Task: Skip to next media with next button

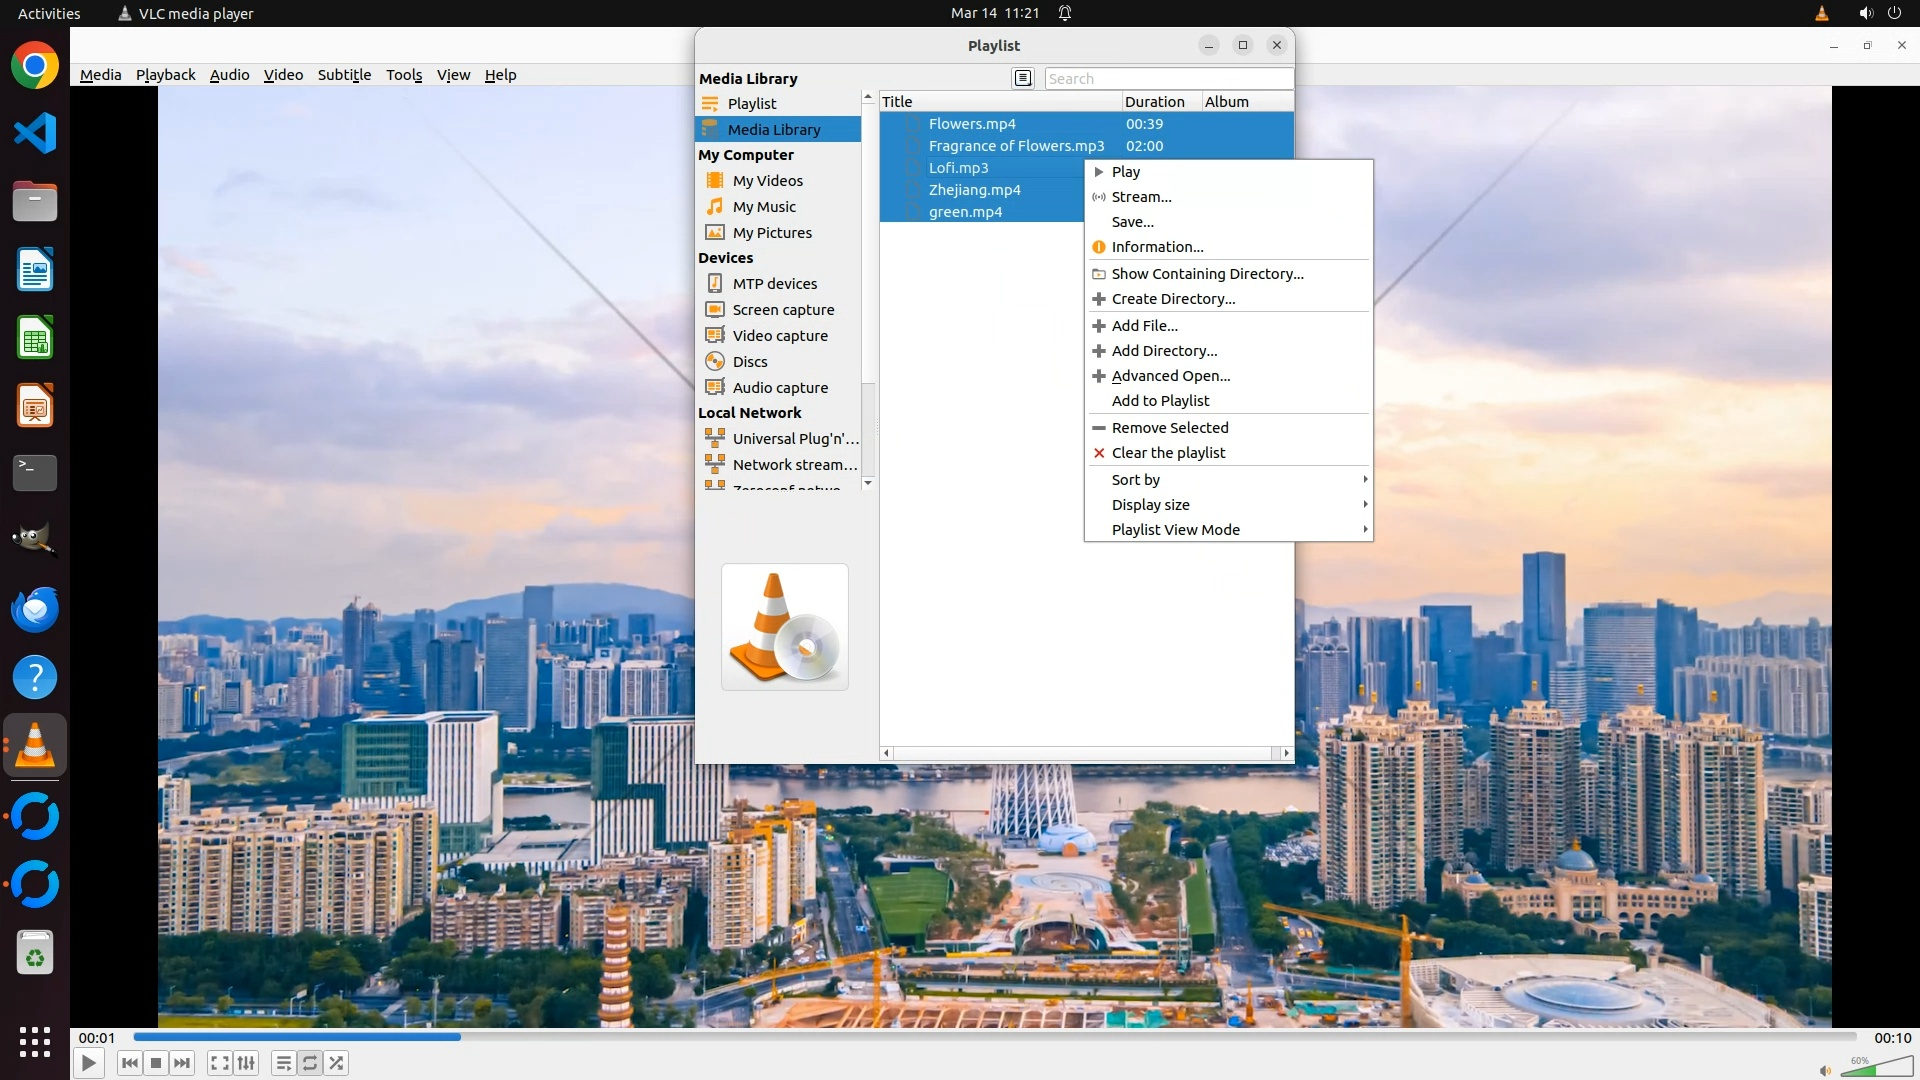Action: pos(182,1063)
